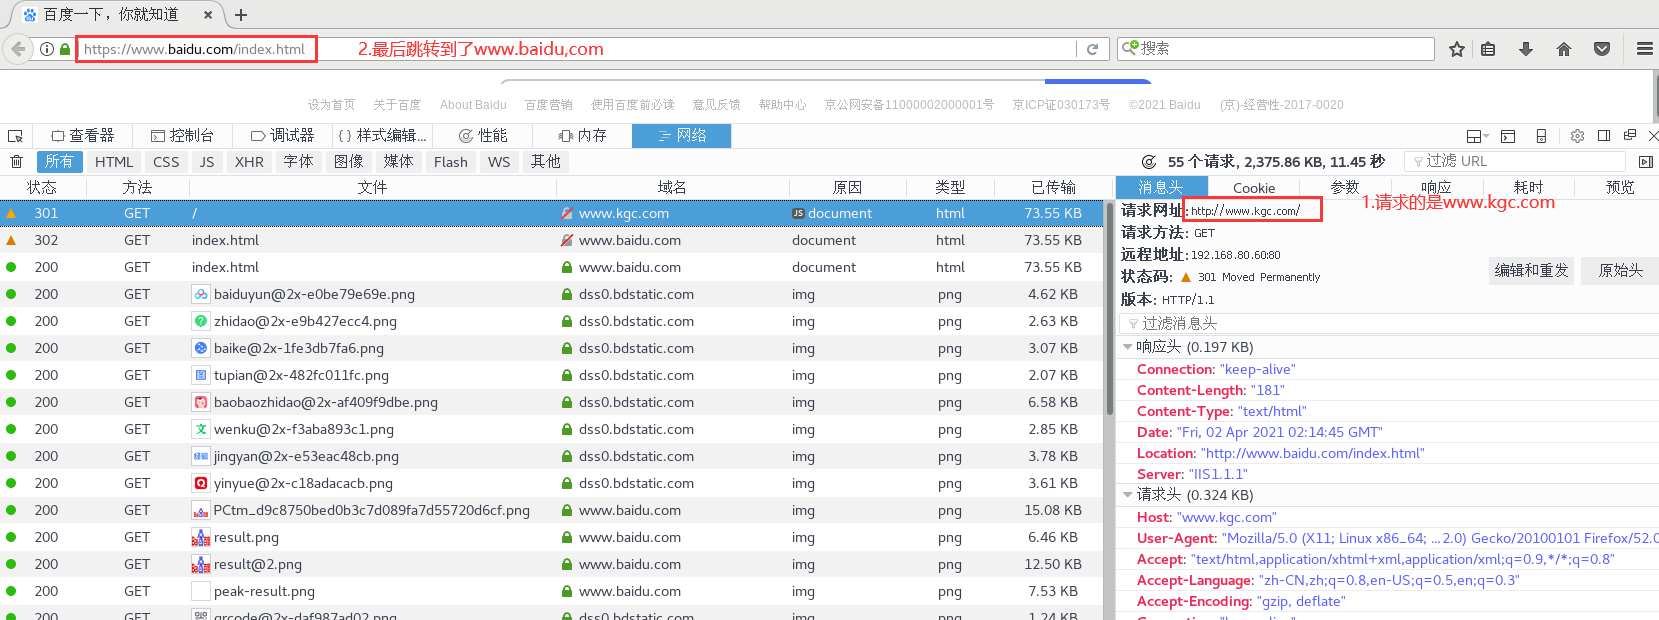Toggle the JS request filter

[207, 162]
